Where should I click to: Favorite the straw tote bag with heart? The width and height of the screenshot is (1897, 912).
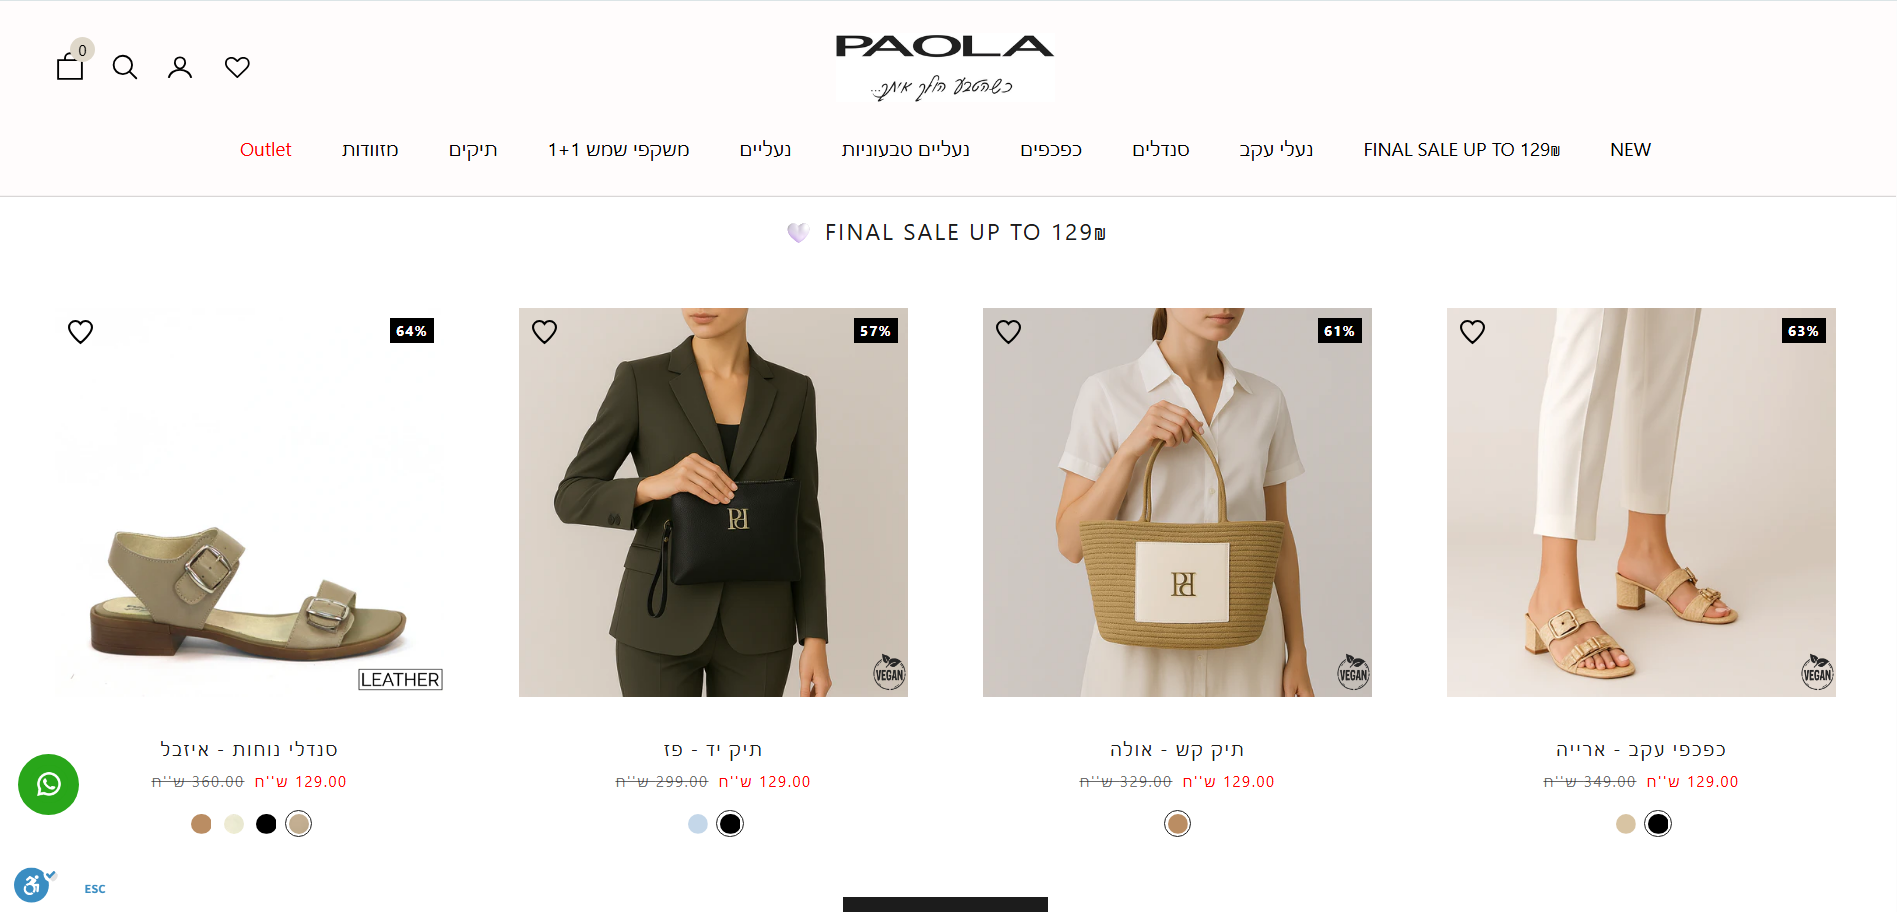1008,331
